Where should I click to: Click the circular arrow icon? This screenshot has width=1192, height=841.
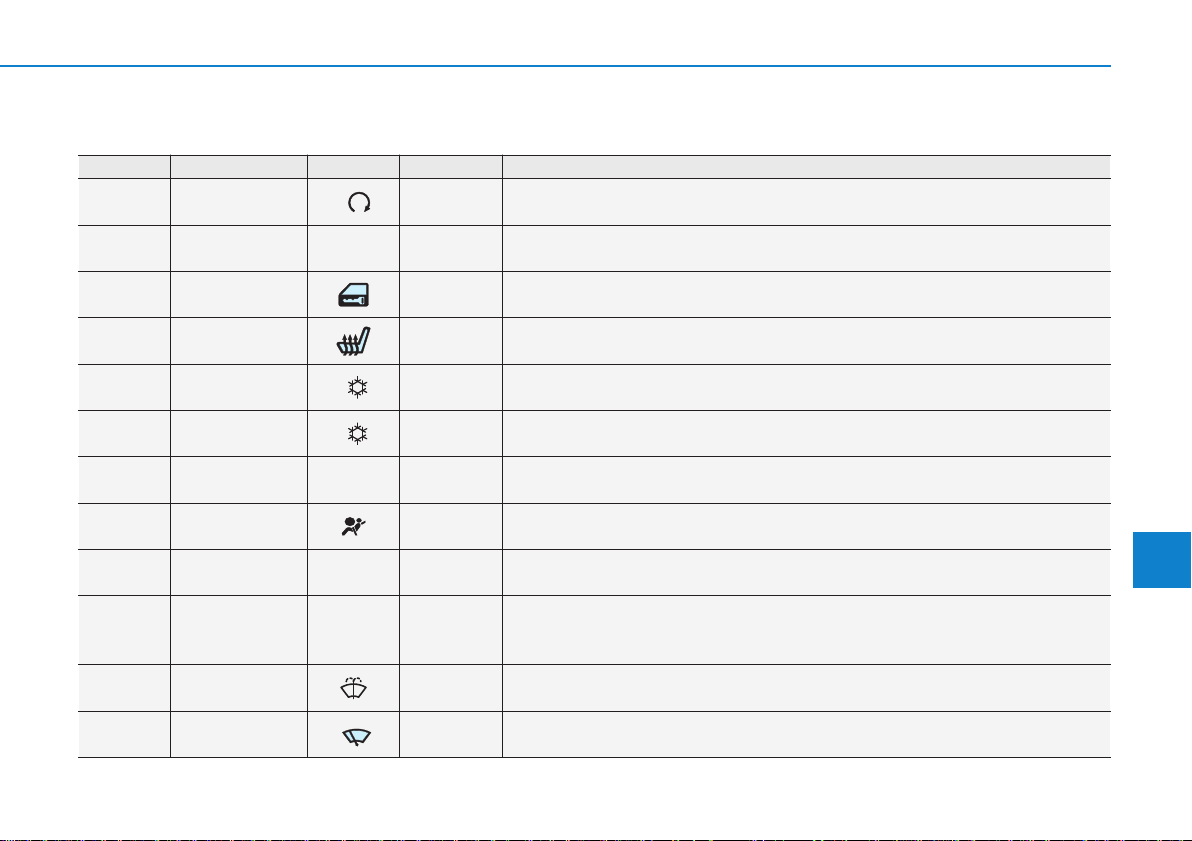tap(359, 202)
